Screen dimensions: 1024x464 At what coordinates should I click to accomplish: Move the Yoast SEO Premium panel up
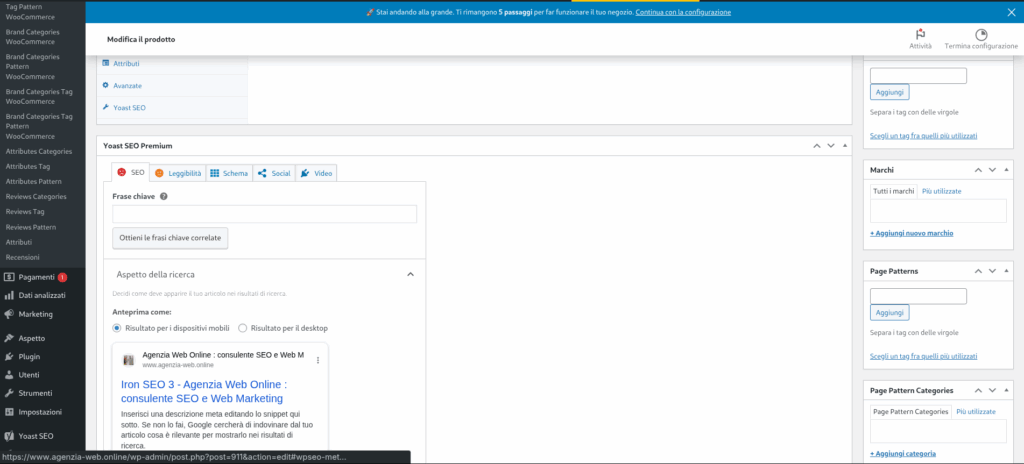[816, 146]
